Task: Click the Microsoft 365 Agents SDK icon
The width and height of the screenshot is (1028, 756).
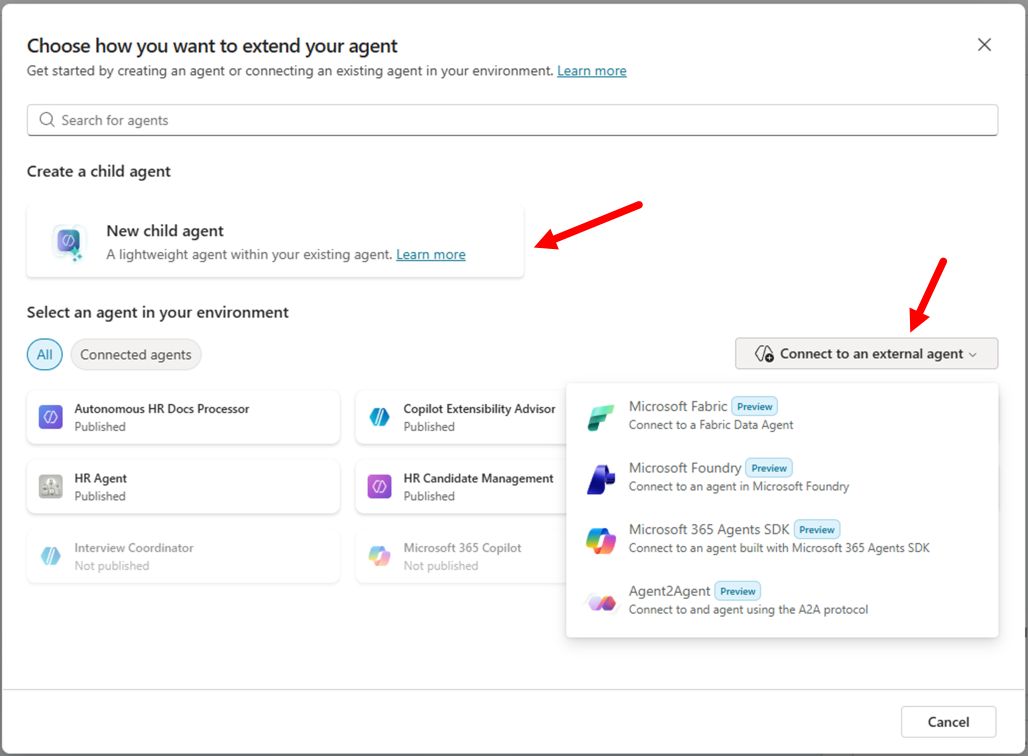Action: tap(599, 538)
